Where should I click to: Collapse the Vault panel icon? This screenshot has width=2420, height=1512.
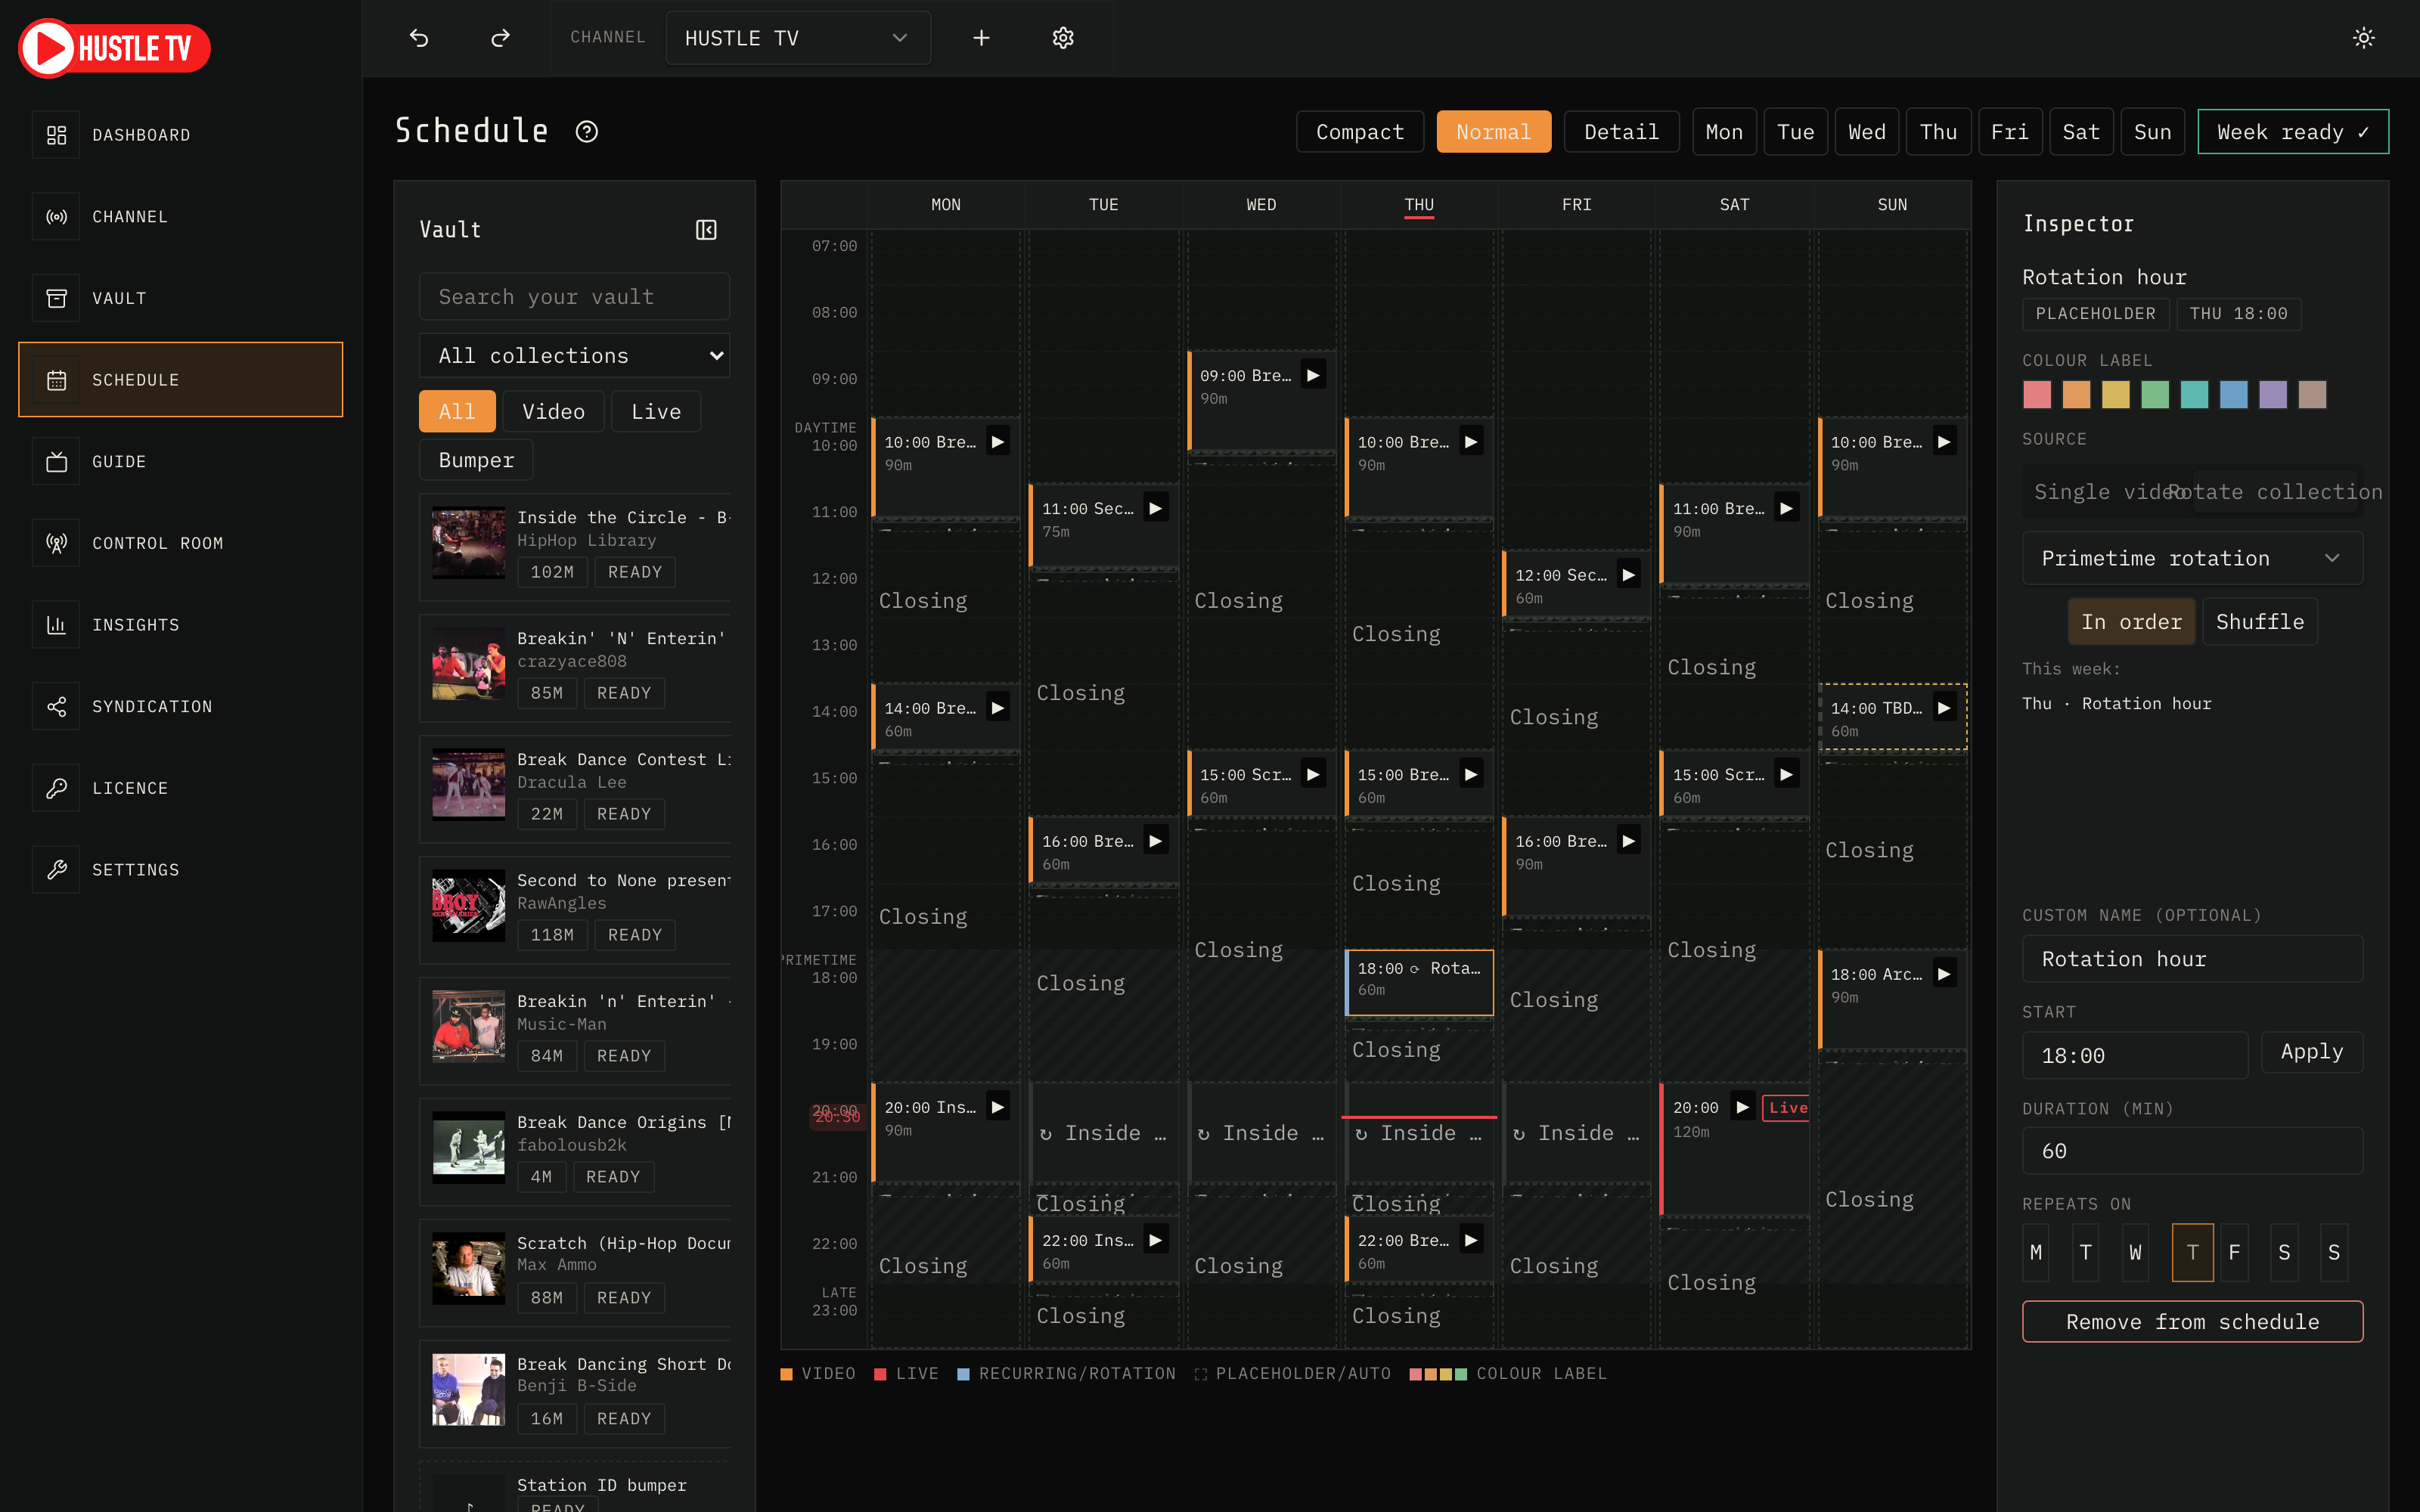tap(706, 230)
